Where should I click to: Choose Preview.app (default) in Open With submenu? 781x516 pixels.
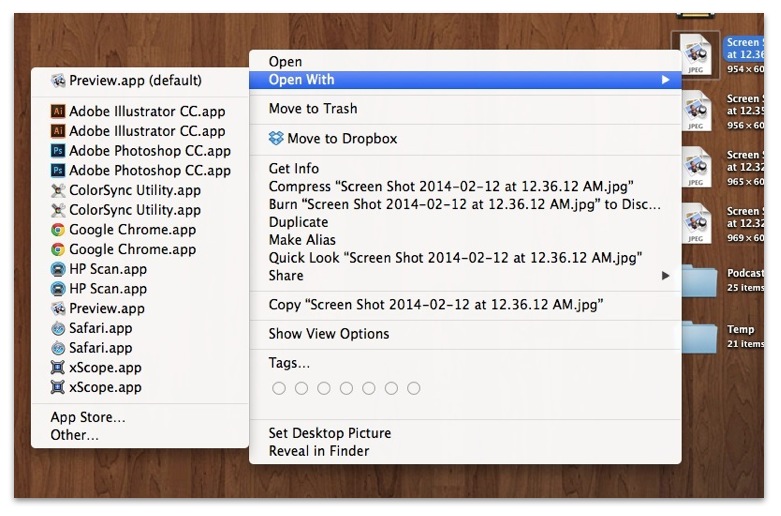click(x=139, y=80)
